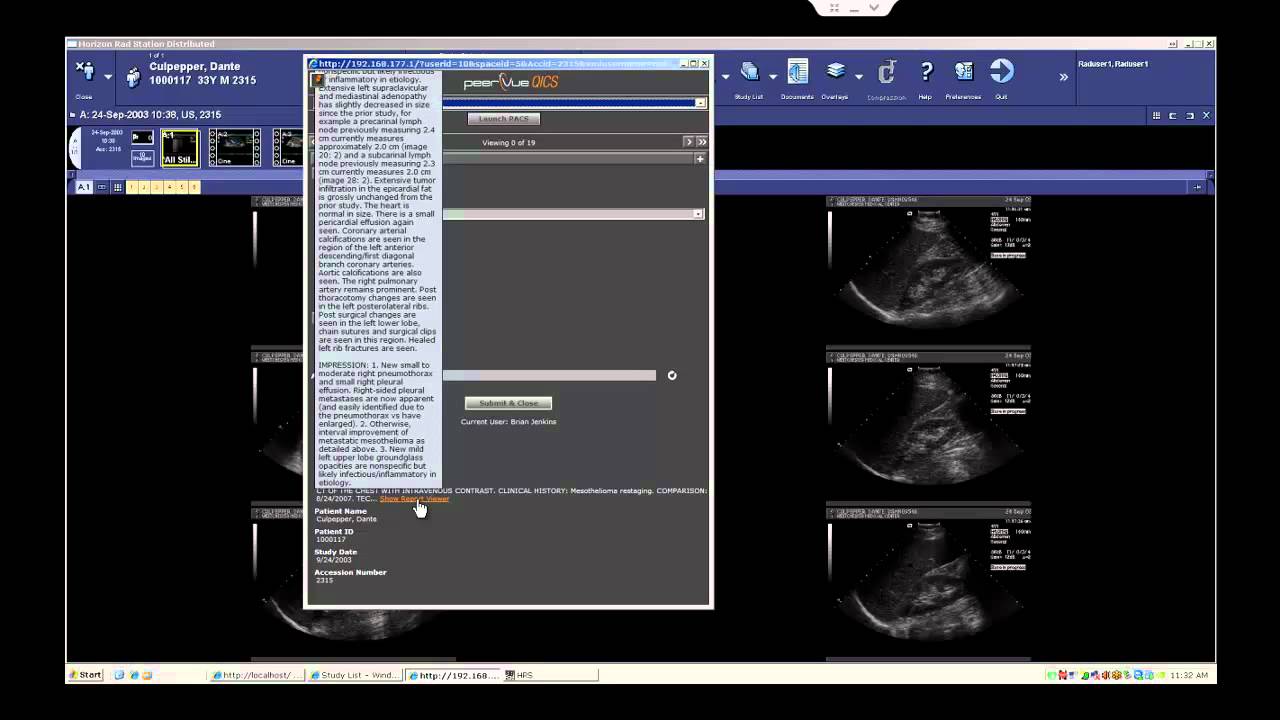This screenshot has height=720, width=1280.
Task: Select the A:1 All Stills series thumbnail
Action: tap(180, 148)
